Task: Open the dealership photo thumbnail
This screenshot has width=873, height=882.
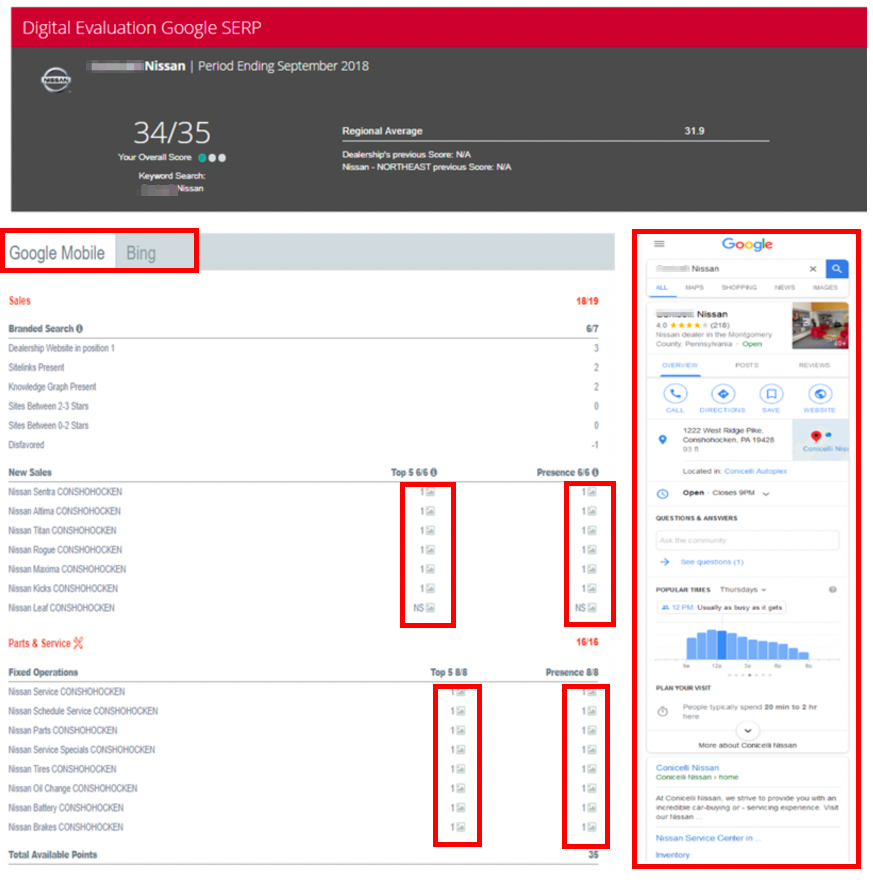Action: (x=820, y=326)
